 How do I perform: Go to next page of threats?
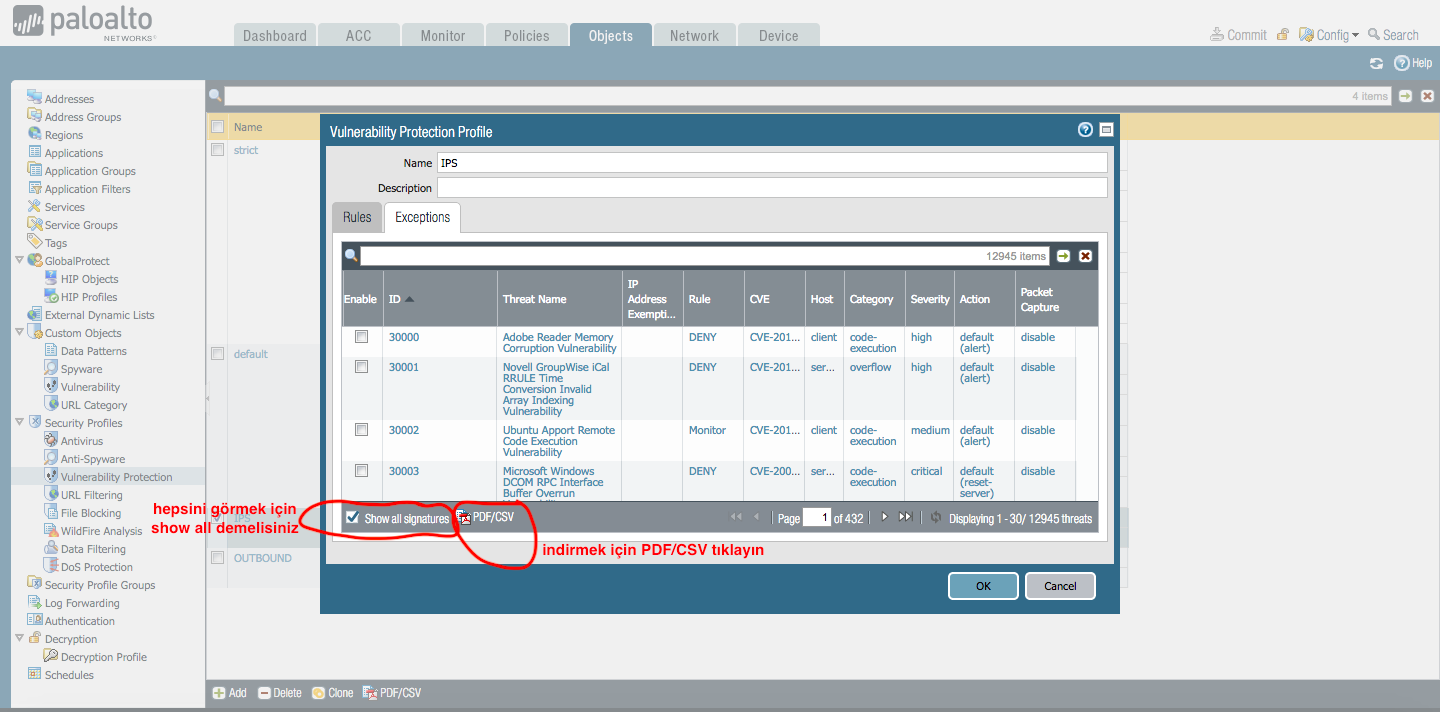click(x=884, y=517)
